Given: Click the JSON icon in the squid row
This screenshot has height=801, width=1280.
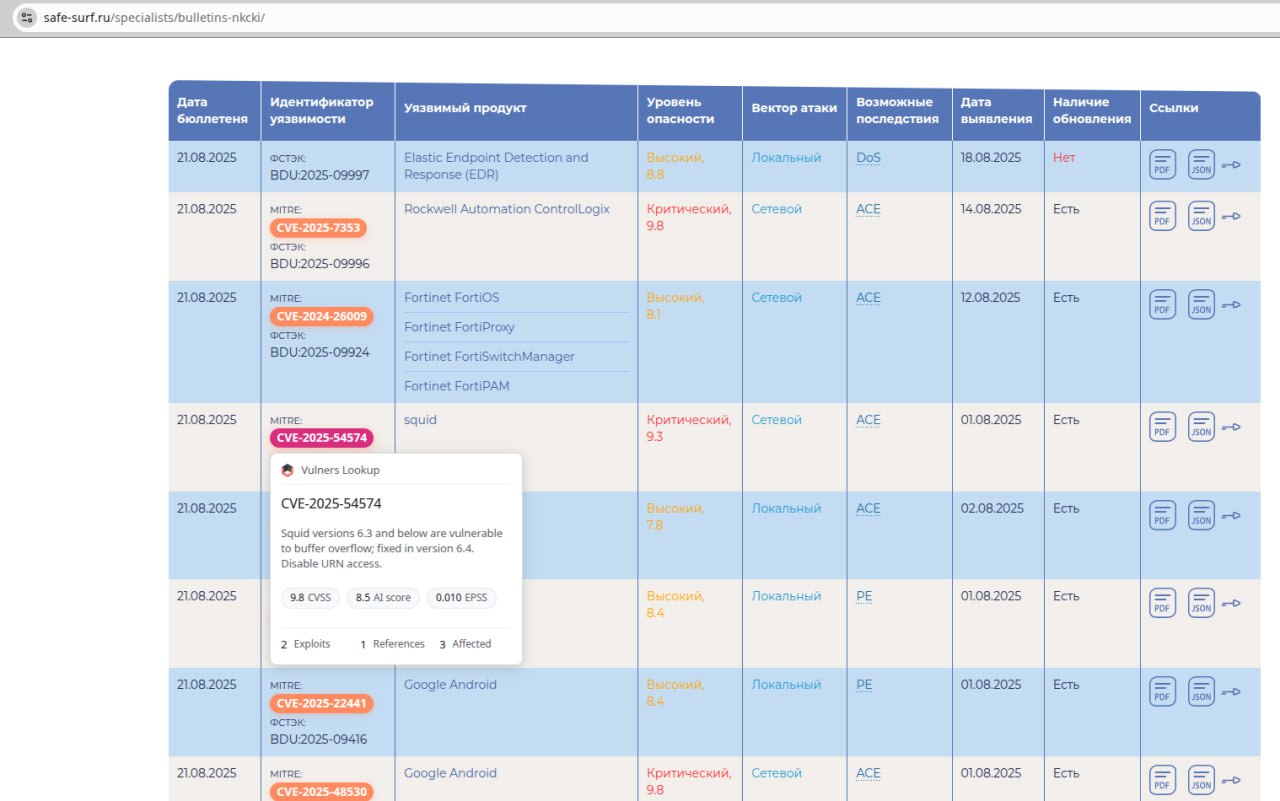Looking at the screenshot, I should tap(1201, 427).
